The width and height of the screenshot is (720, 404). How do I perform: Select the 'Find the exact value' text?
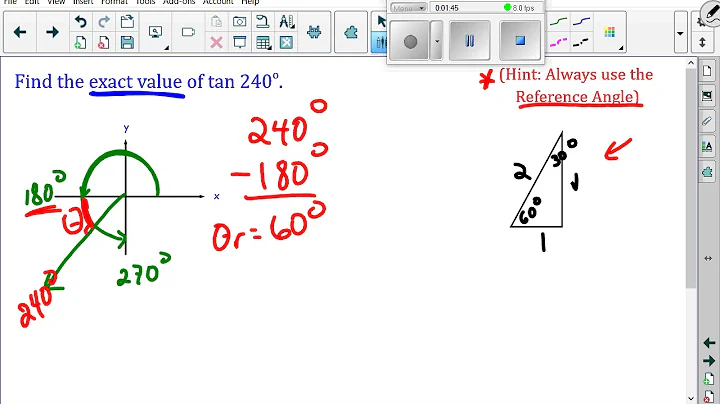(98, 82)
